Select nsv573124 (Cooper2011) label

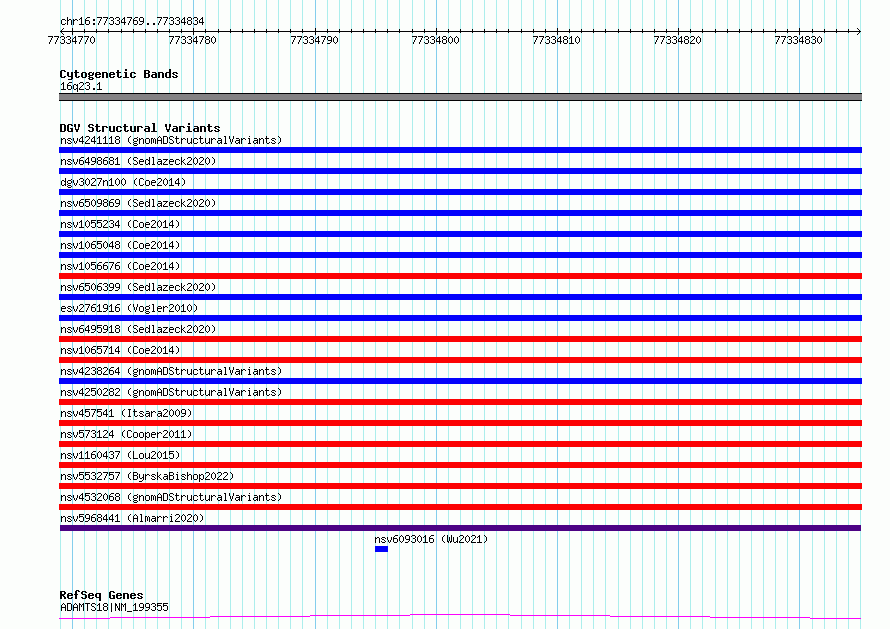126,434
